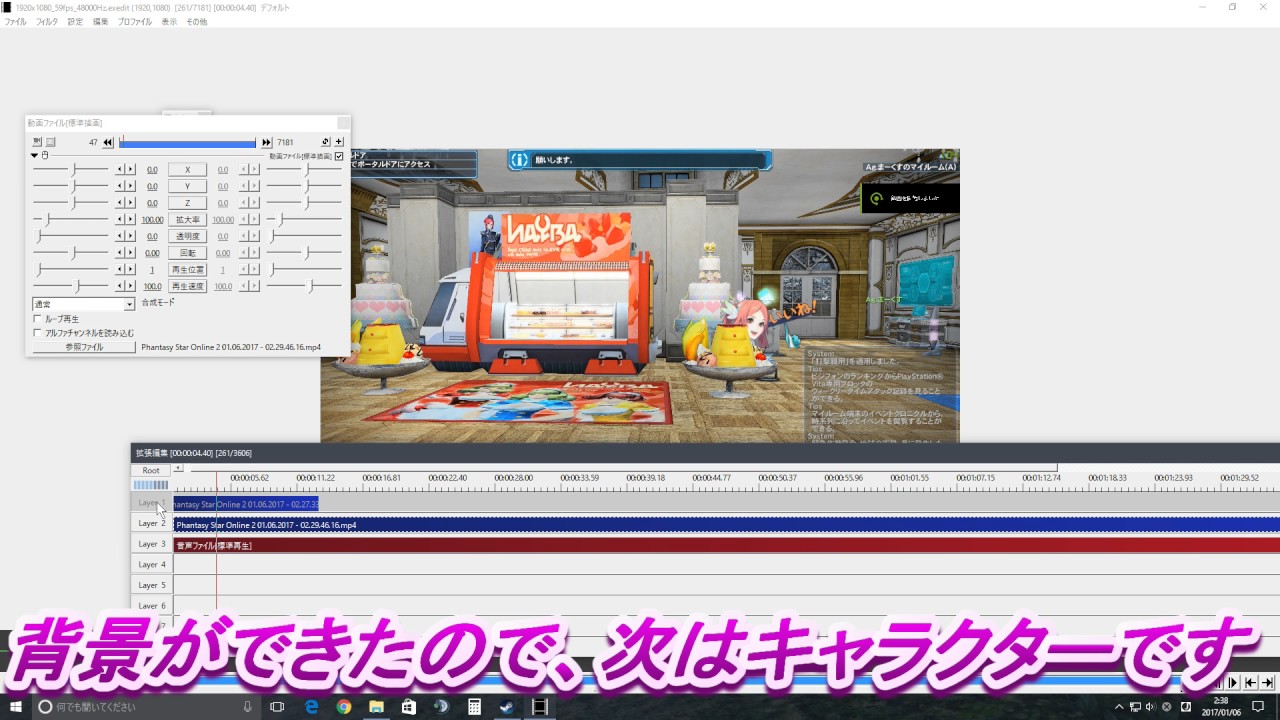Click the timeline zoom scale bar under Root
Viewport: 1280px width, 720px height.
(x=150, y=485)
